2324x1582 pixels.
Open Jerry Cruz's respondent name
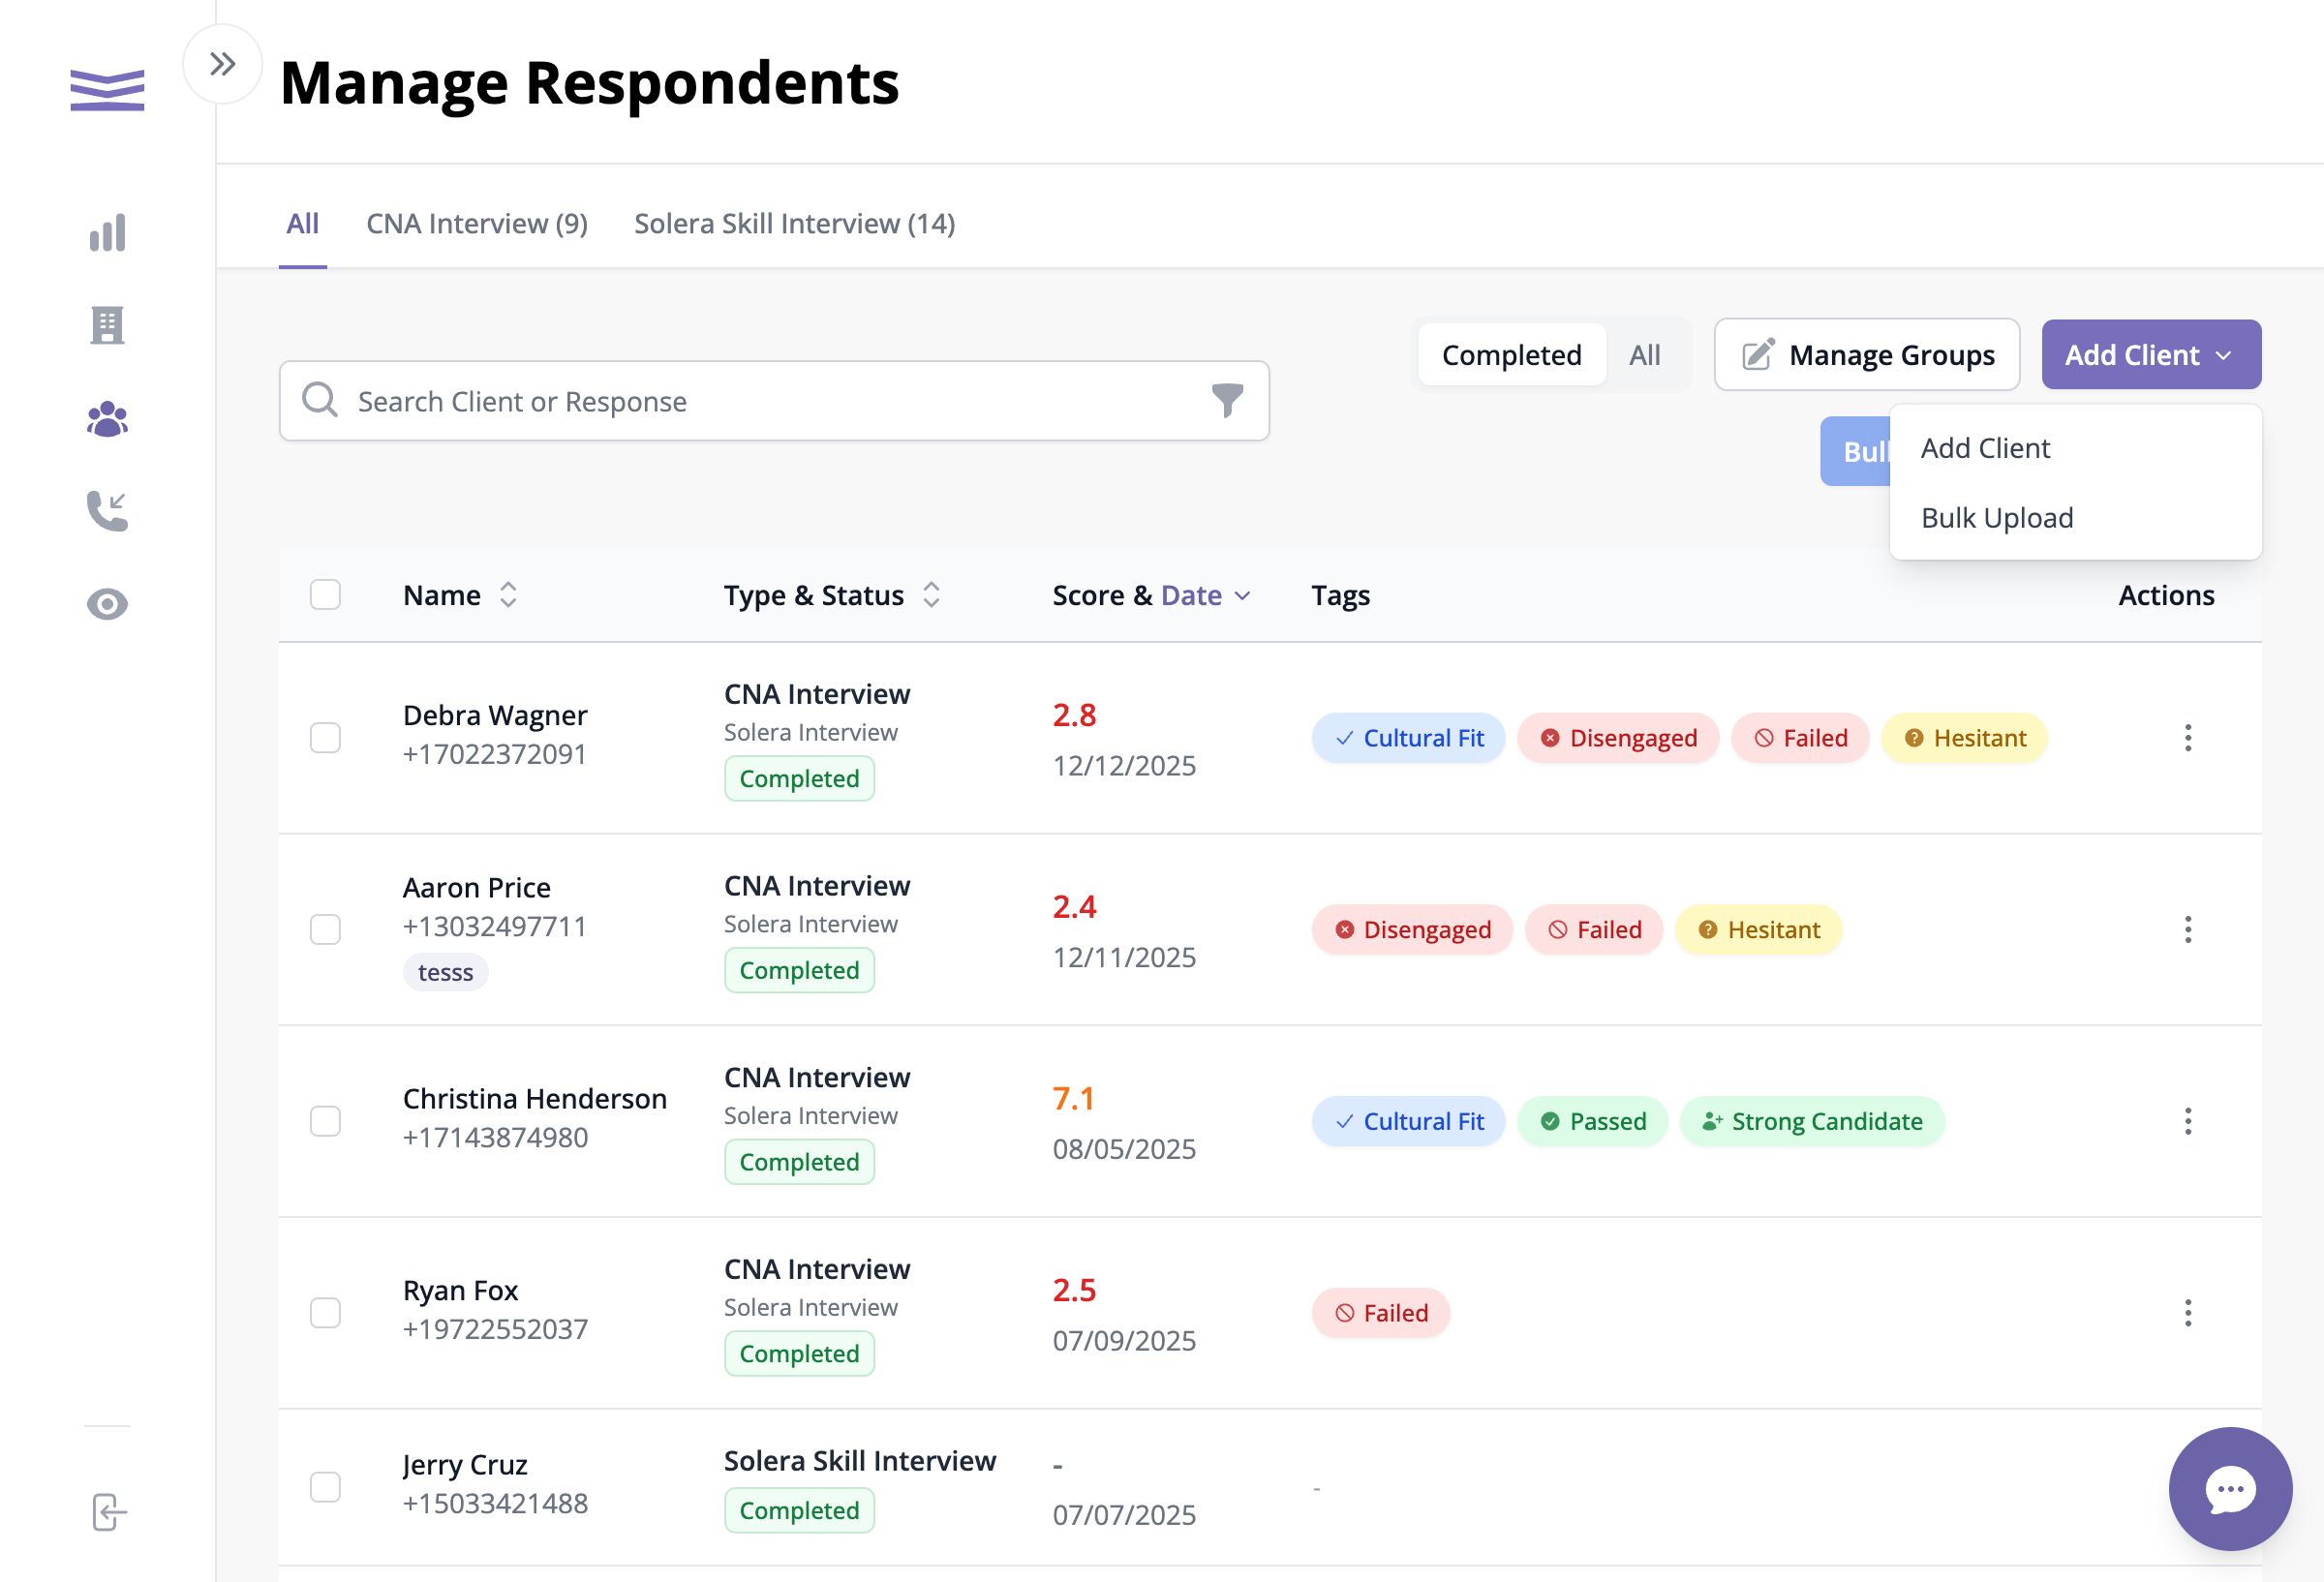pos(464,1464)
